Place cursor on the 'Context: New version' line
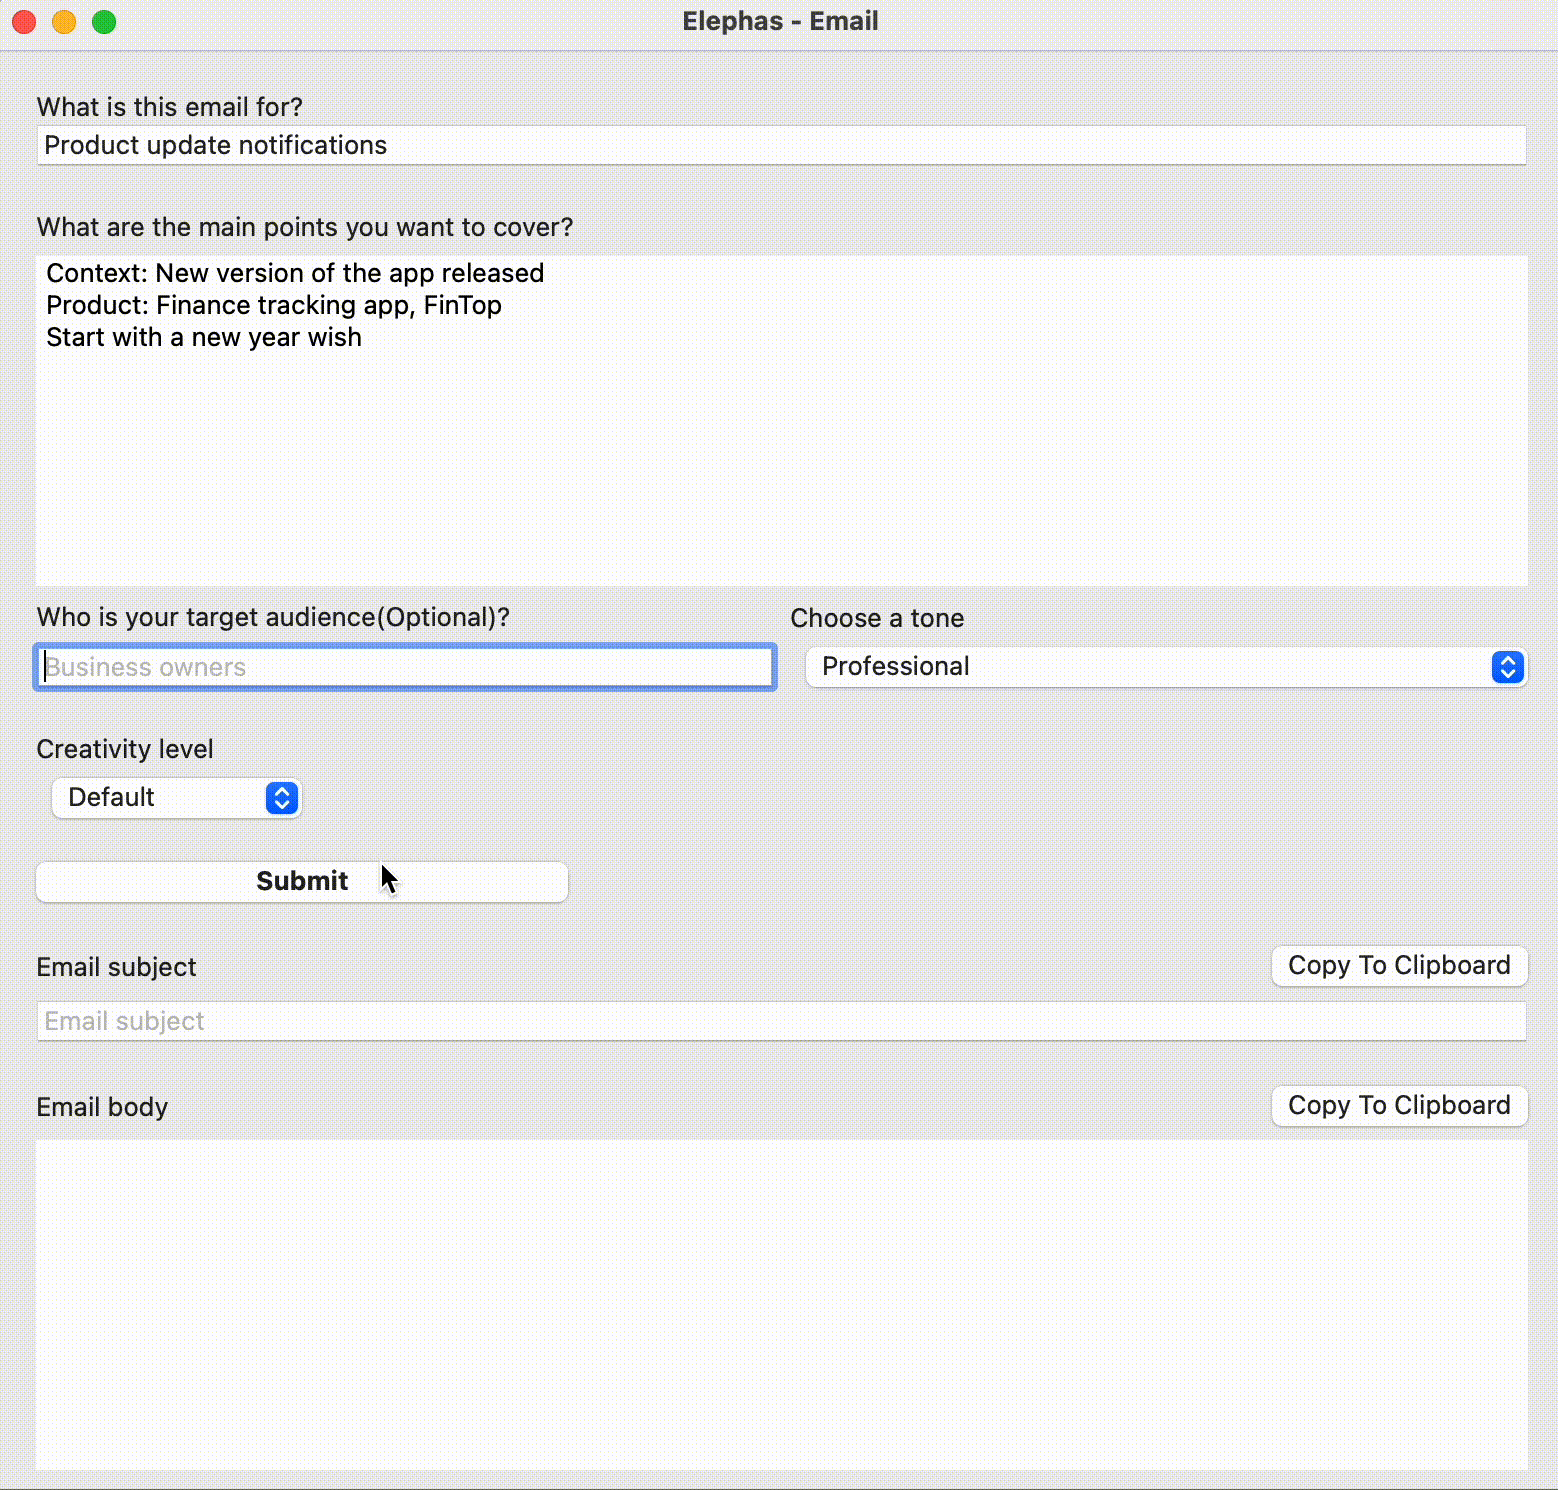This screenshot has width=1558, height=1490. pos(295,273)
